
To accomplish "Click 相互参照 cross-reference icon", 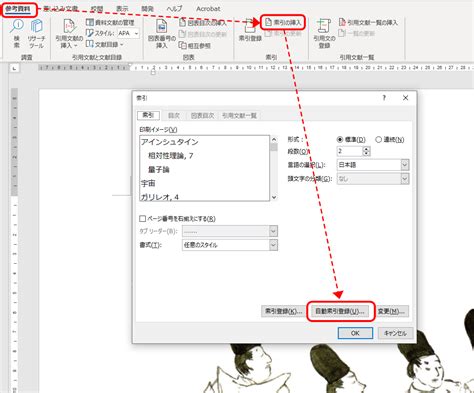I will click(195, 46).
